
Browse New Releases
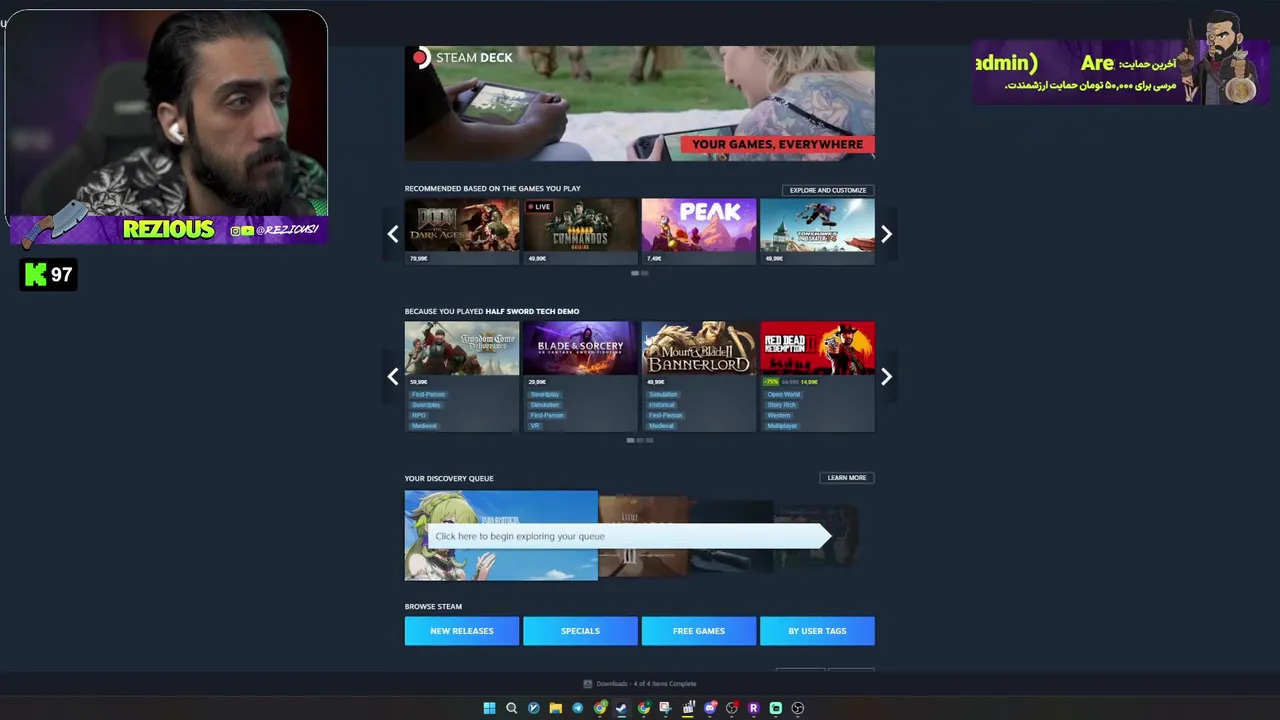[462, 631]
